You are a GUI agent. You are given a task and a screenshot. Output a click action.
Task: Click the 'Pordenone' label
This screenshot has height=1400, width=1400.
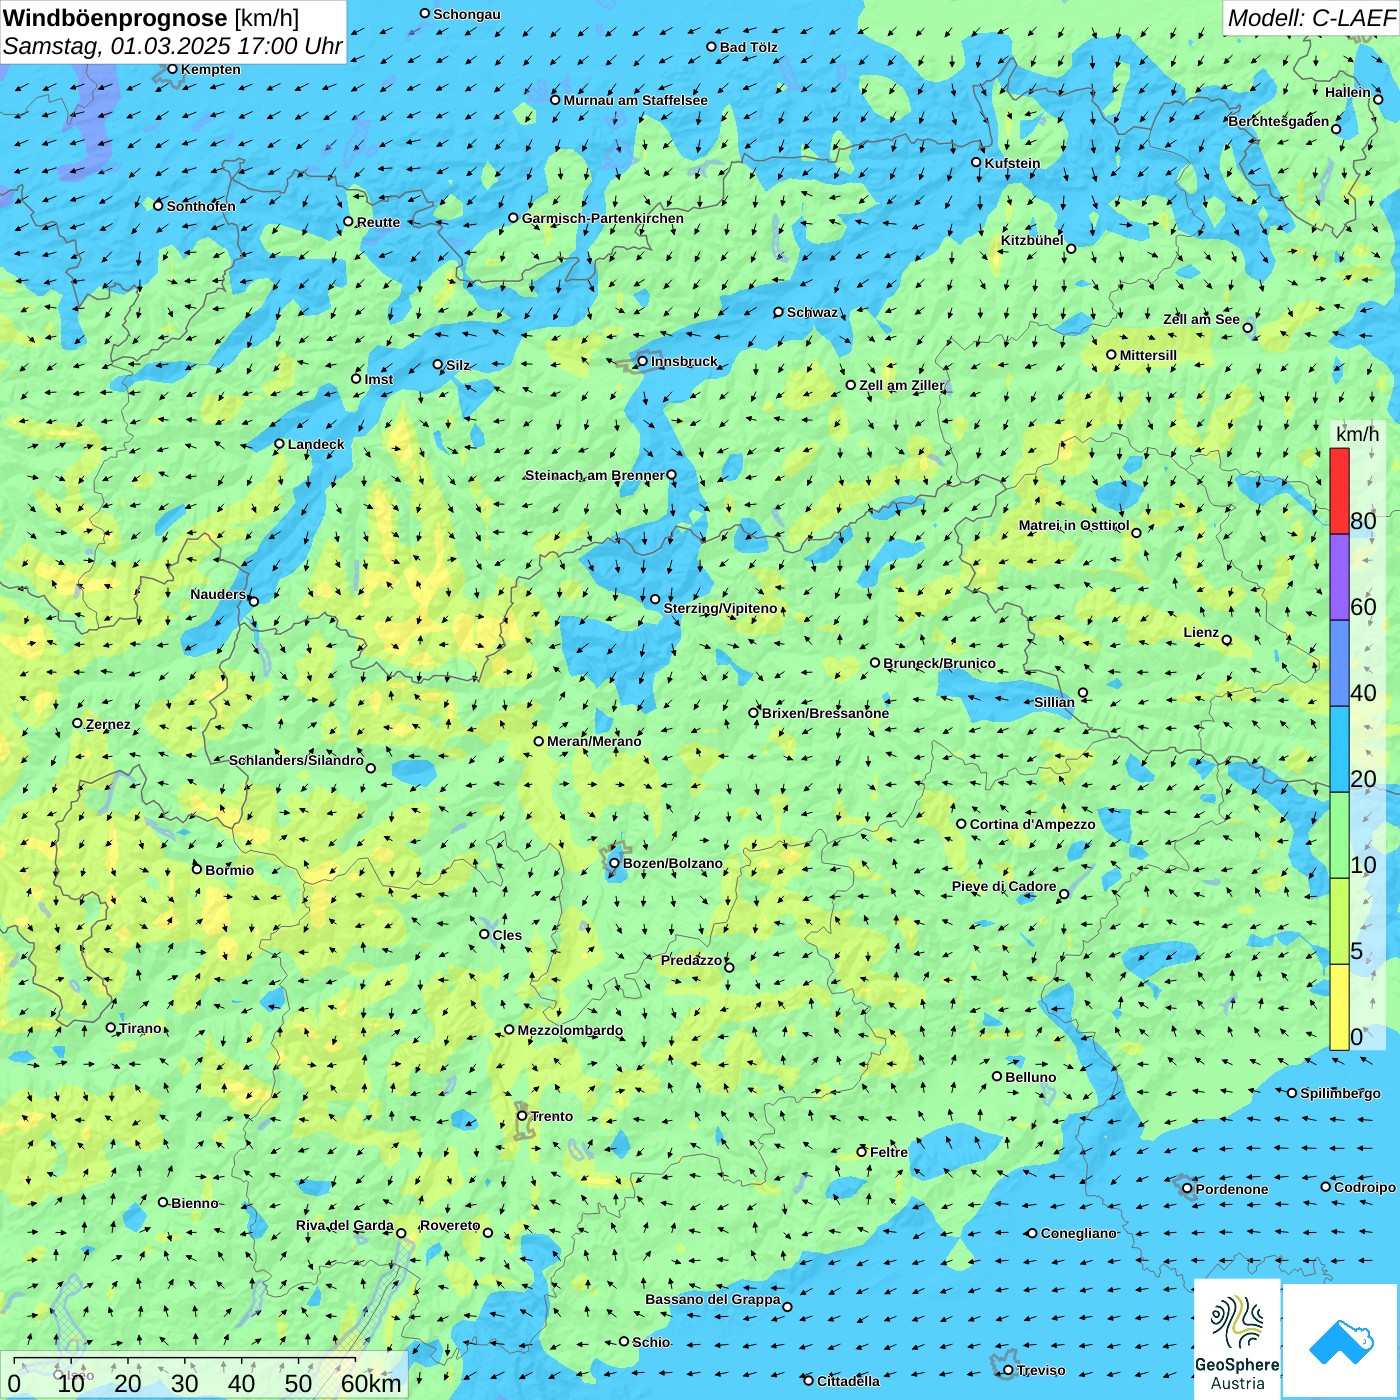(x=1232, y=1189)
